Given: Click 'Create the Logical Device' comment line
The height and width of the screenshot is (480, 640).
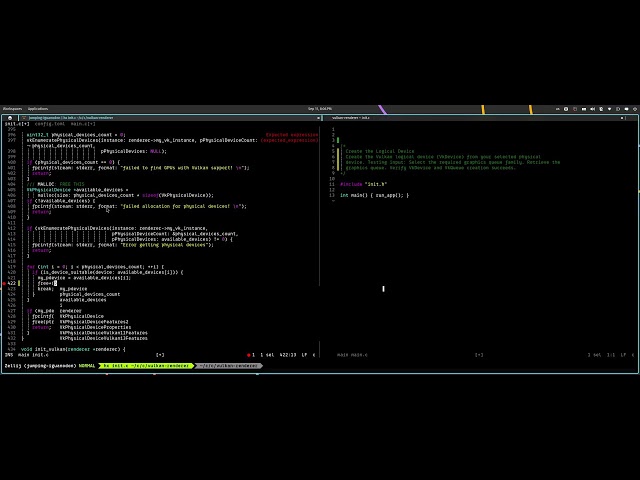Looking at the screenshot, I should point(380,151).
